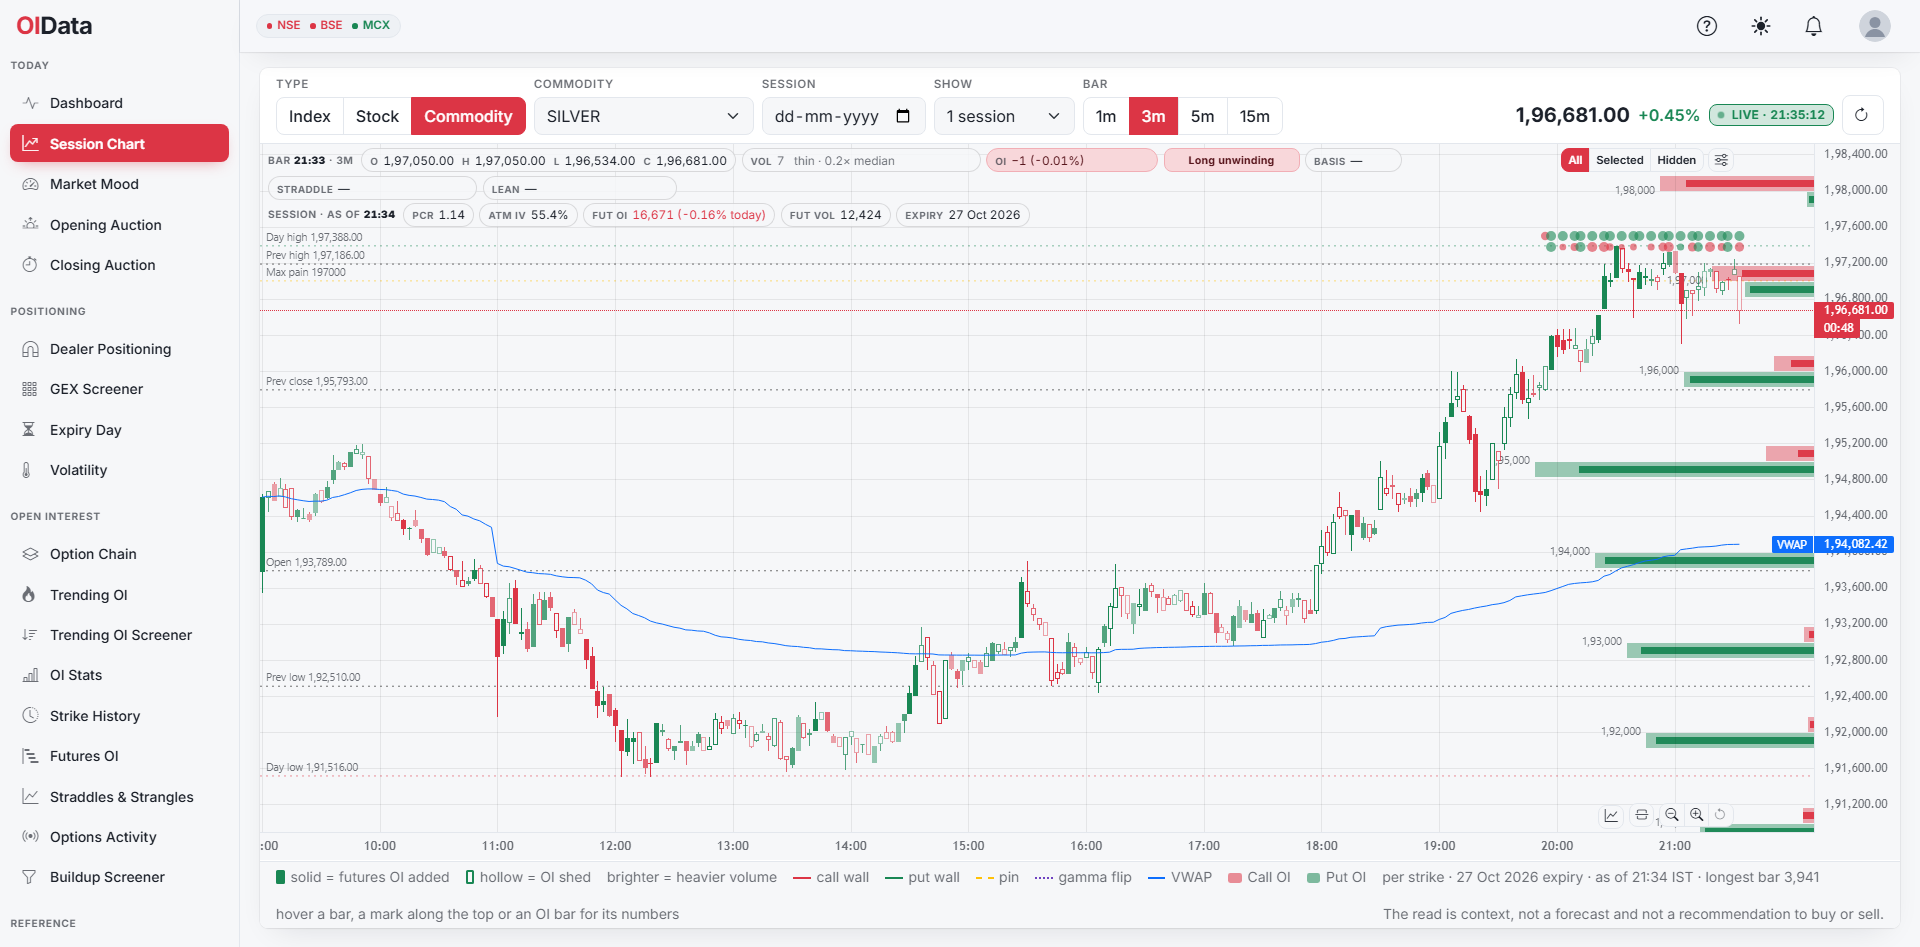Click the session date input field
Image resolution: width=1920 pixels, height=947 pixels.
[x=843, y=116]
